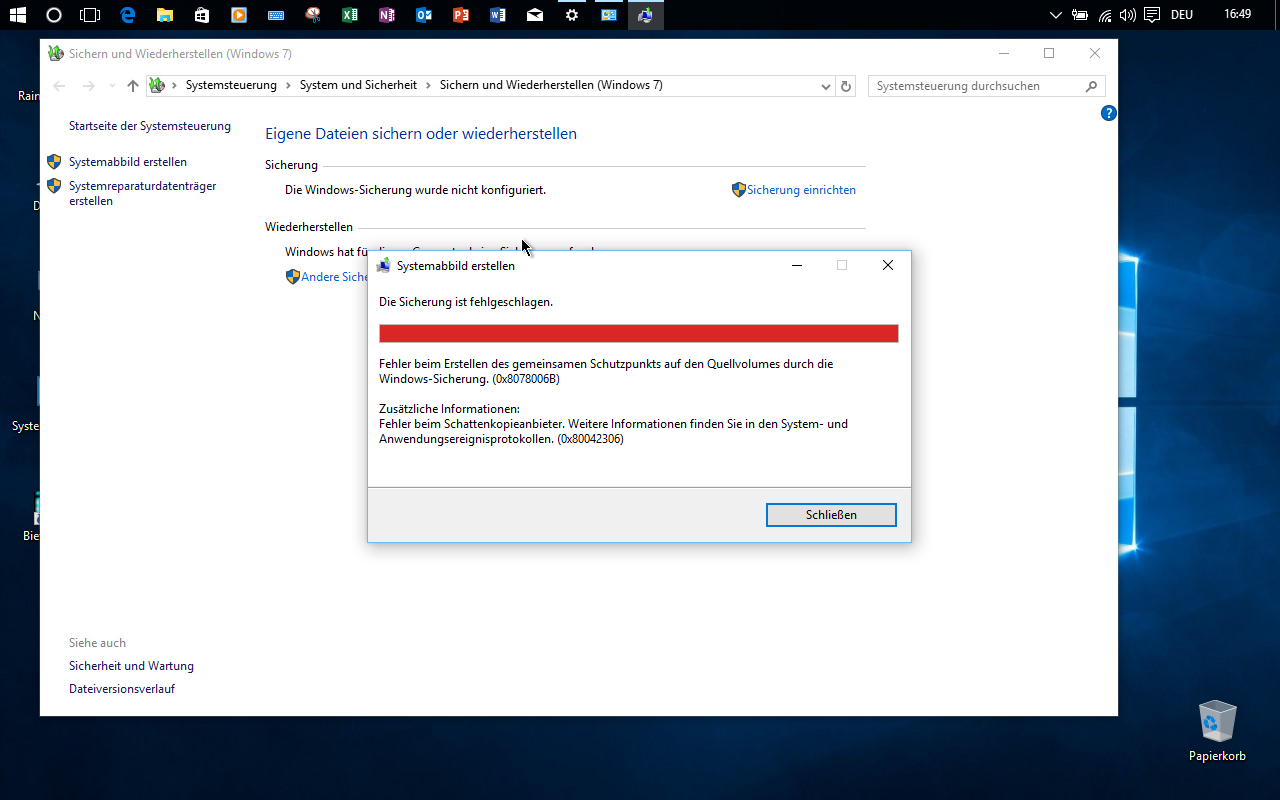1280x800 pixels.
Task: Open the Dateiversionsverlauf link
Action: (122, 689)
